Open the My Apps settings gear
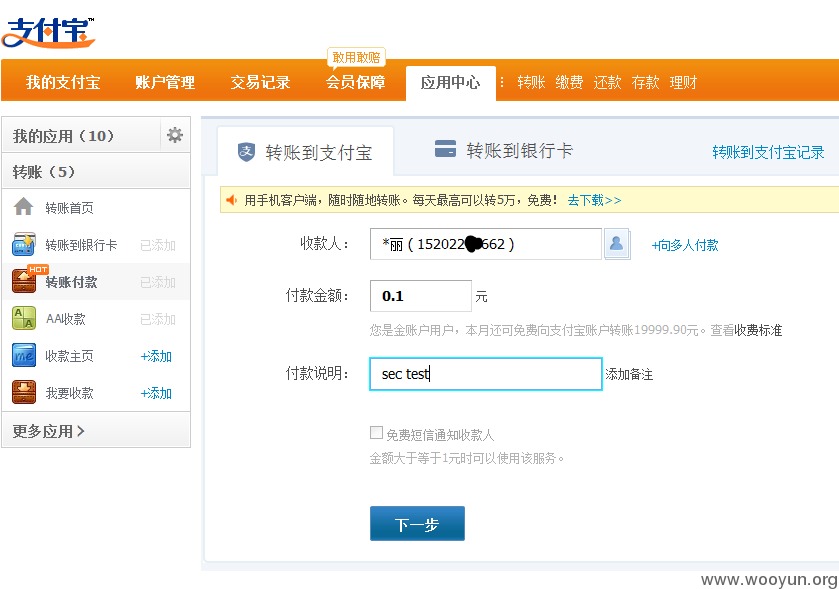Image resolution: width=839 pixels, height=589 pixels. coord(174,135)
